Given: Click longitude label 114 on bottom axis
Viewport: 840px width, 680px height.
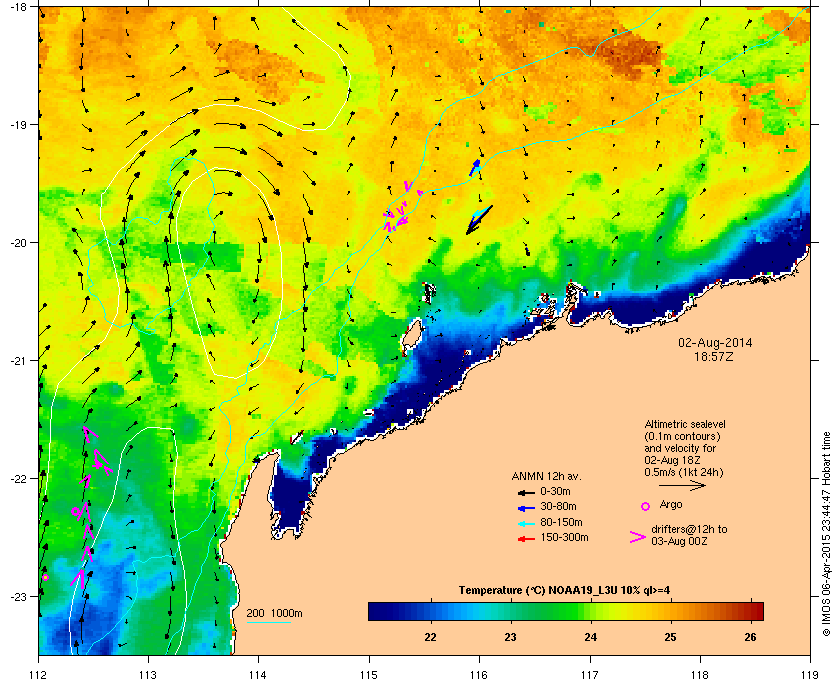Looking at the screenshot, I should click(258, 675).
